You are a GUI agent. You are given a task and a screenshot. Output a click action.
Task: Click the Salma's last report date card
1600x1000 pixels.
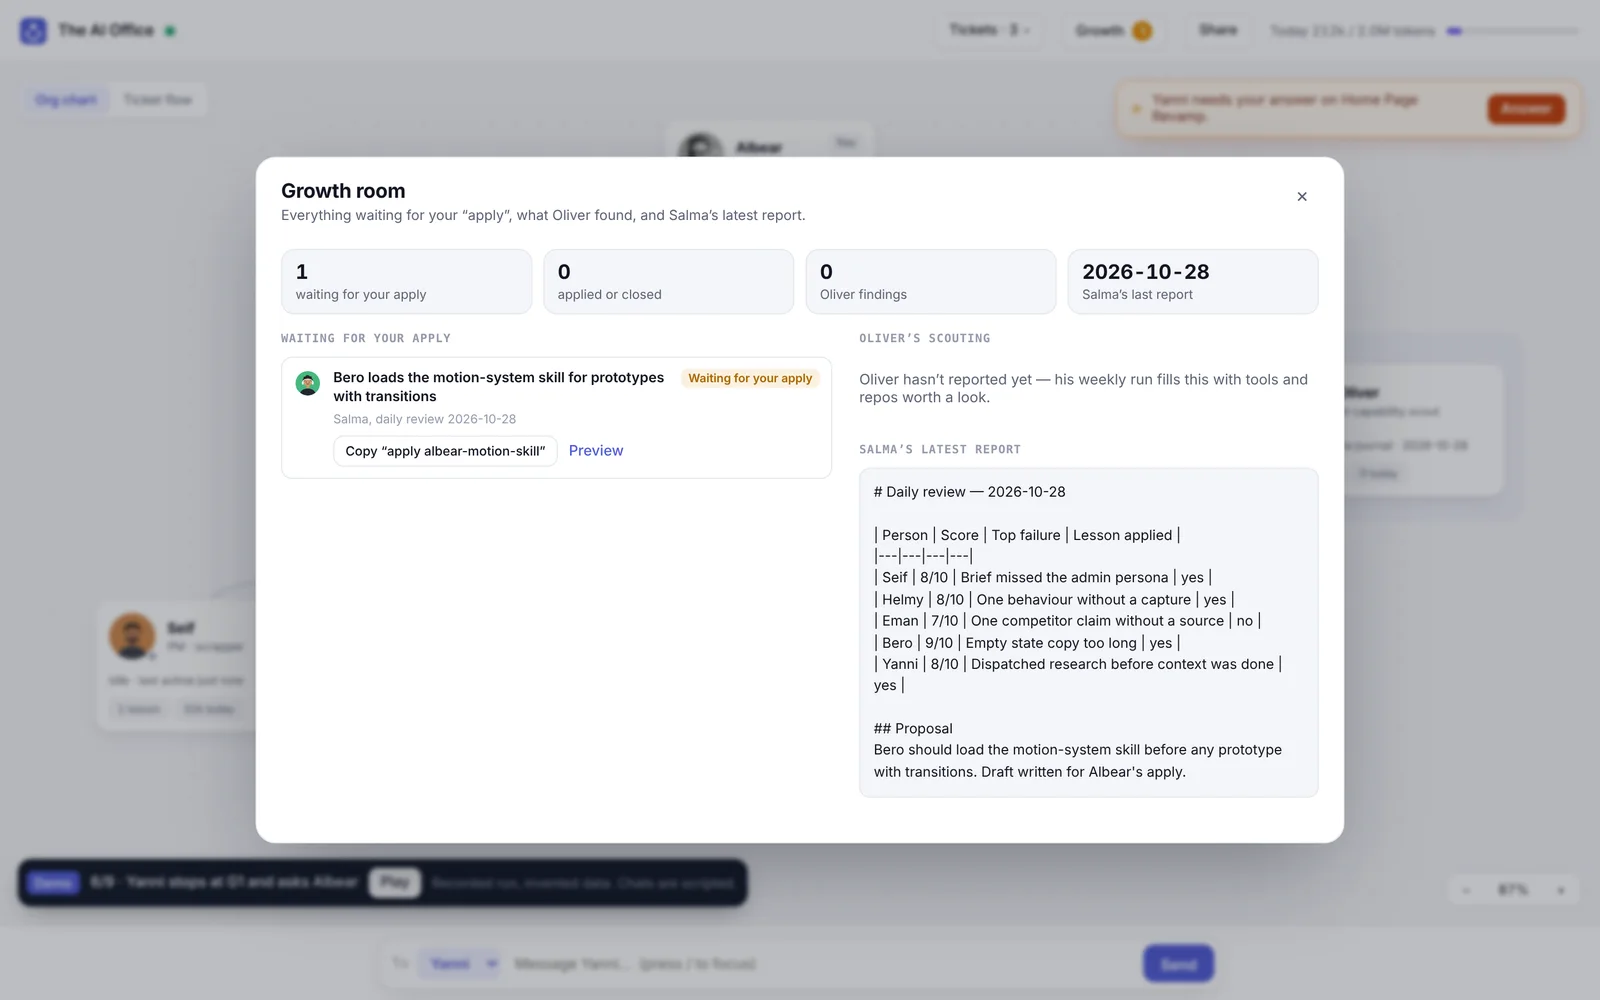(1192, 281)
